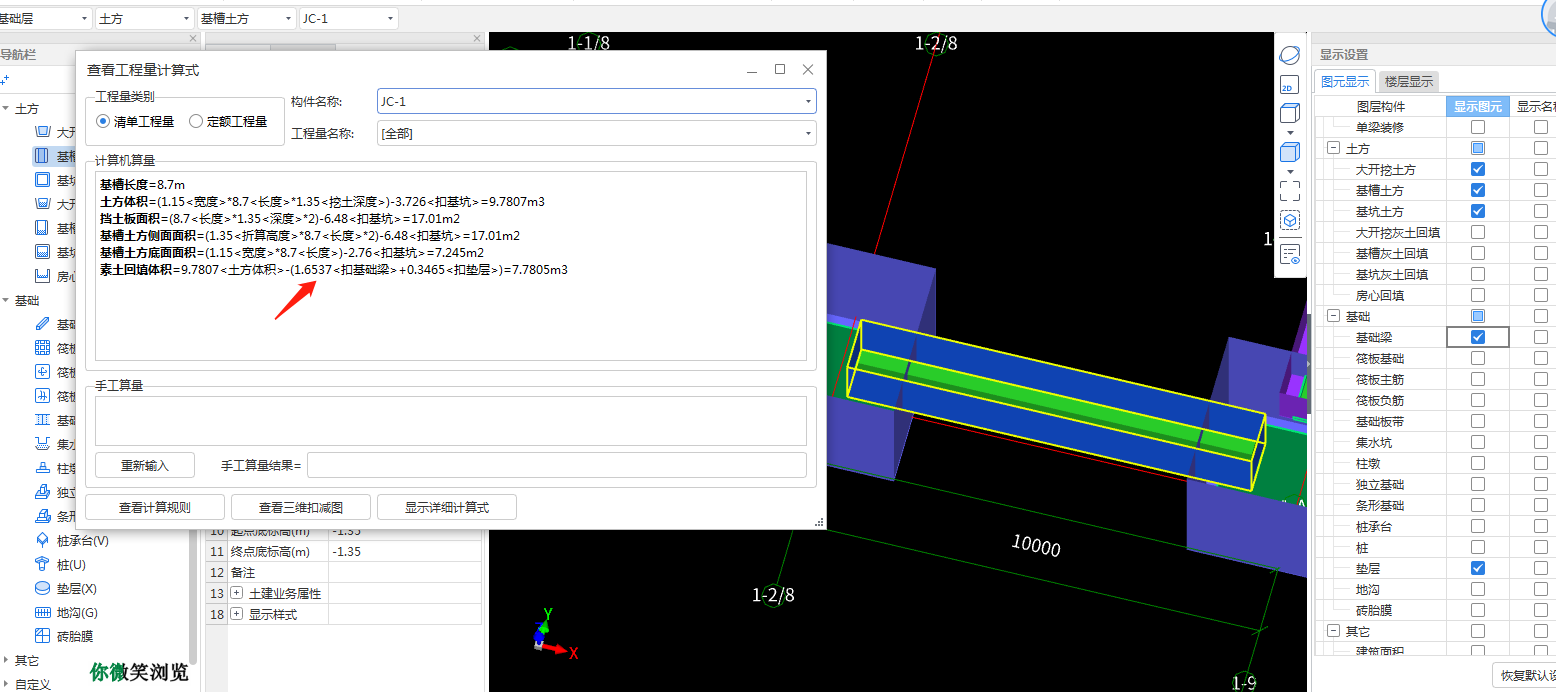The image size is (1556, 692).
Task: Expand 显示样式 property row
Action: tap(237, 614)
